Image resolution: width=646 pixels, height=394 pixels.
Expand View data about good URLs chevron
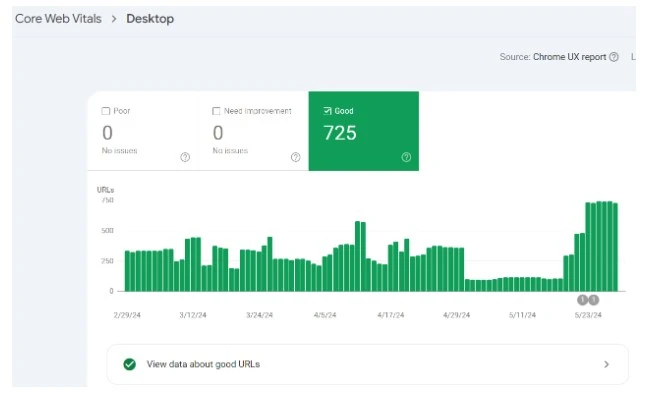point(606,364)
